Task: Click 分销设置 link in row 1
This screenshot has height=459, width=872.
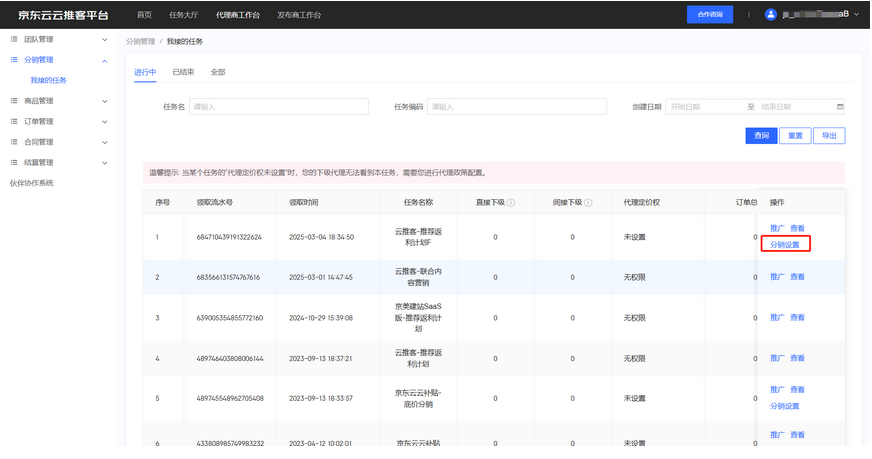Action: pos(785,245)
